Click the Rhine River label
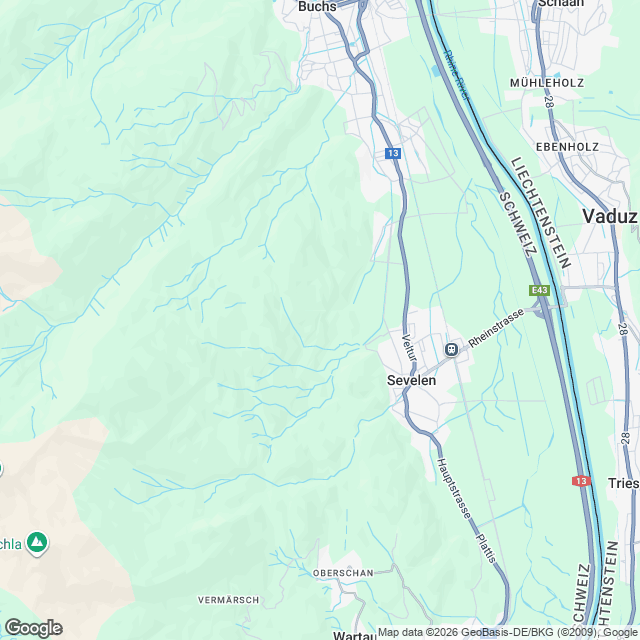The height and width of the screenshot is (640, 640). point(457,75)
